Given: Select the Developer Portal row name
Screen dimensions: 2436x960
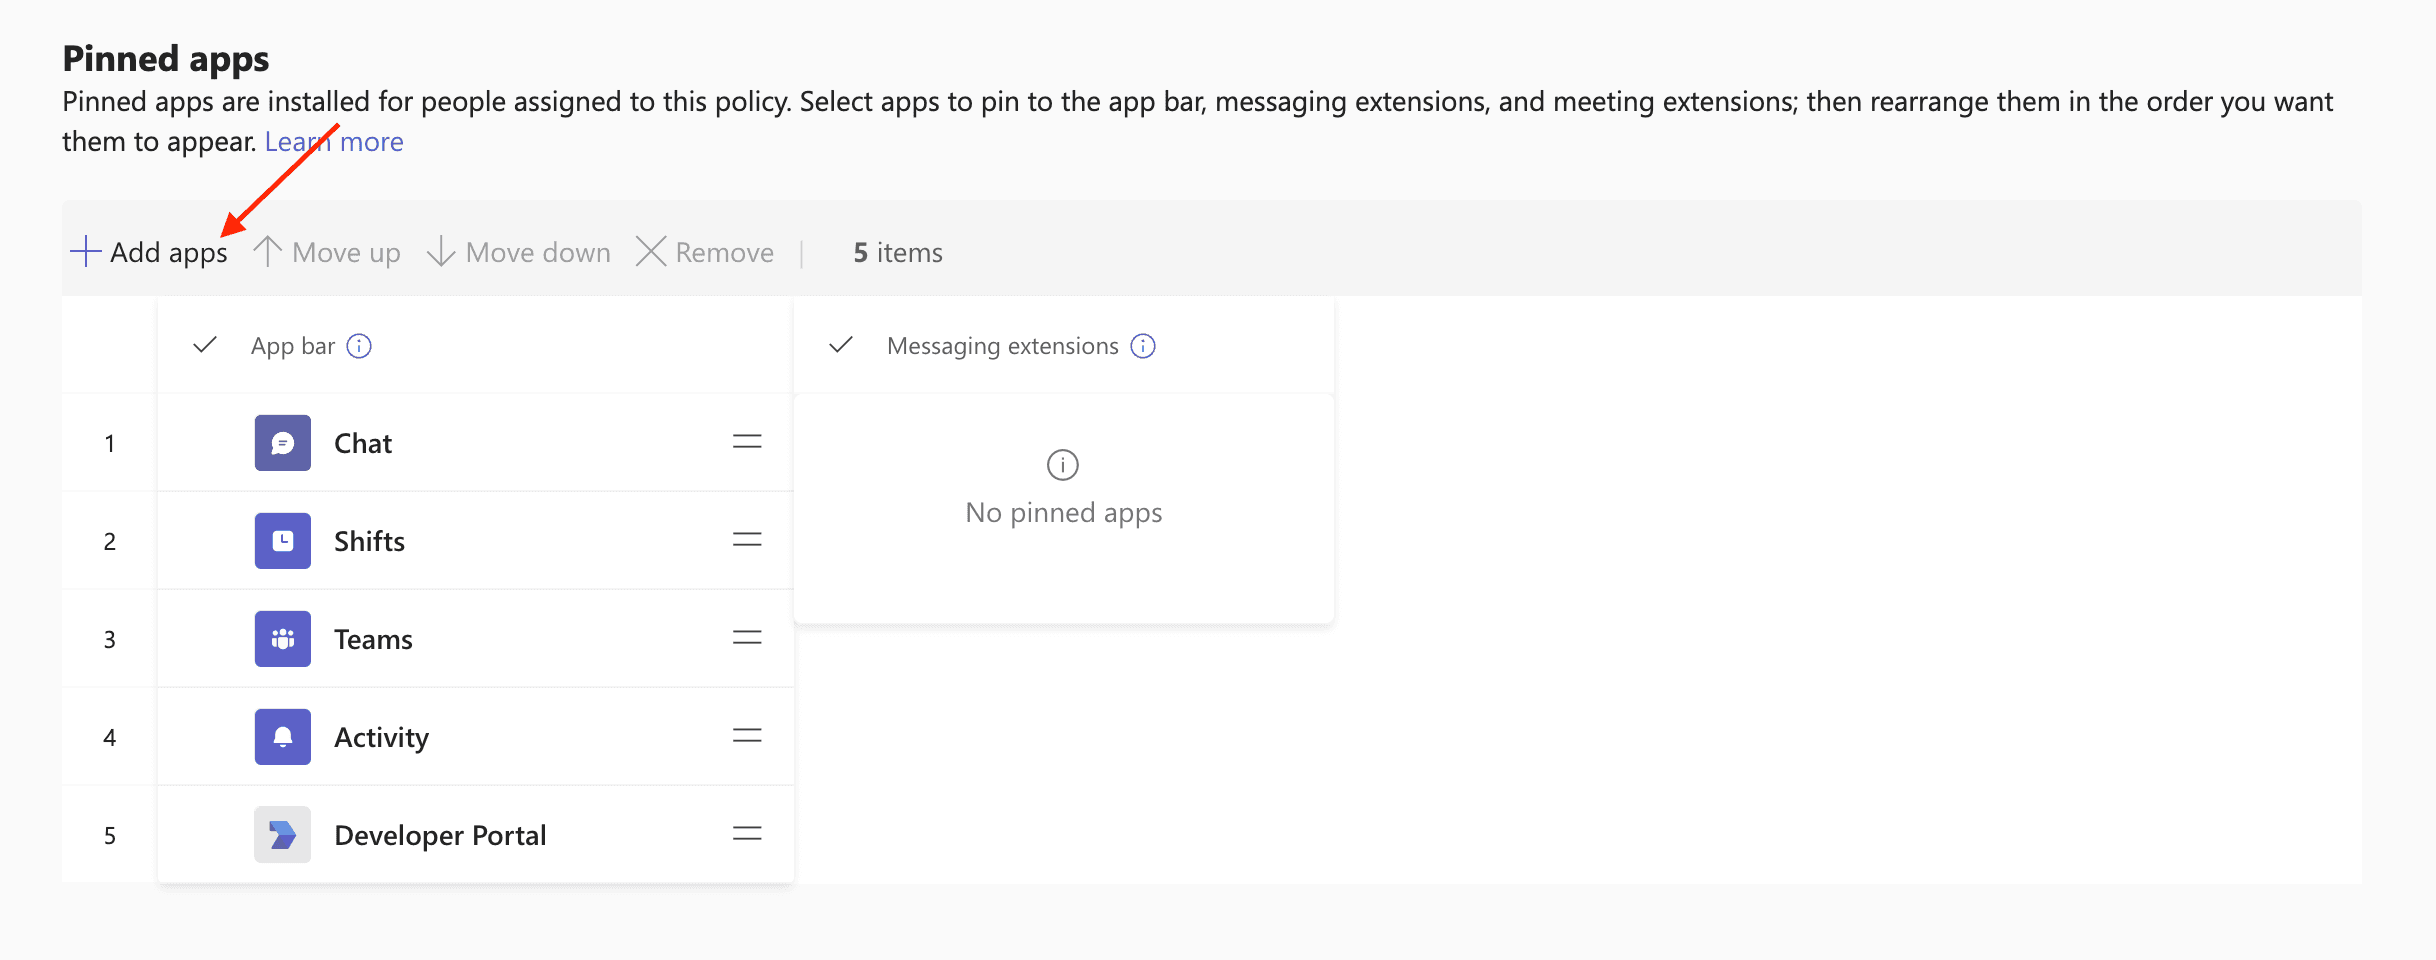Looking at the screenshot, I should [x=441, y=836].
